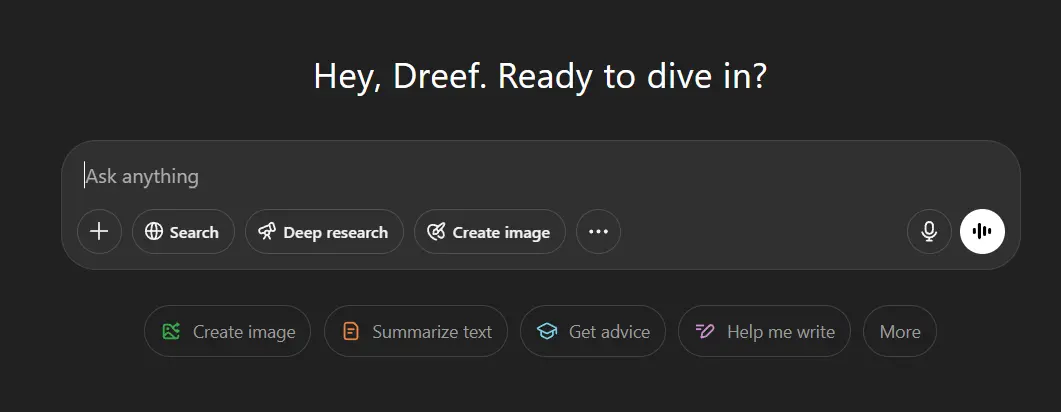
Task: Pick the Help me write suggestion label
Action: 781,332
